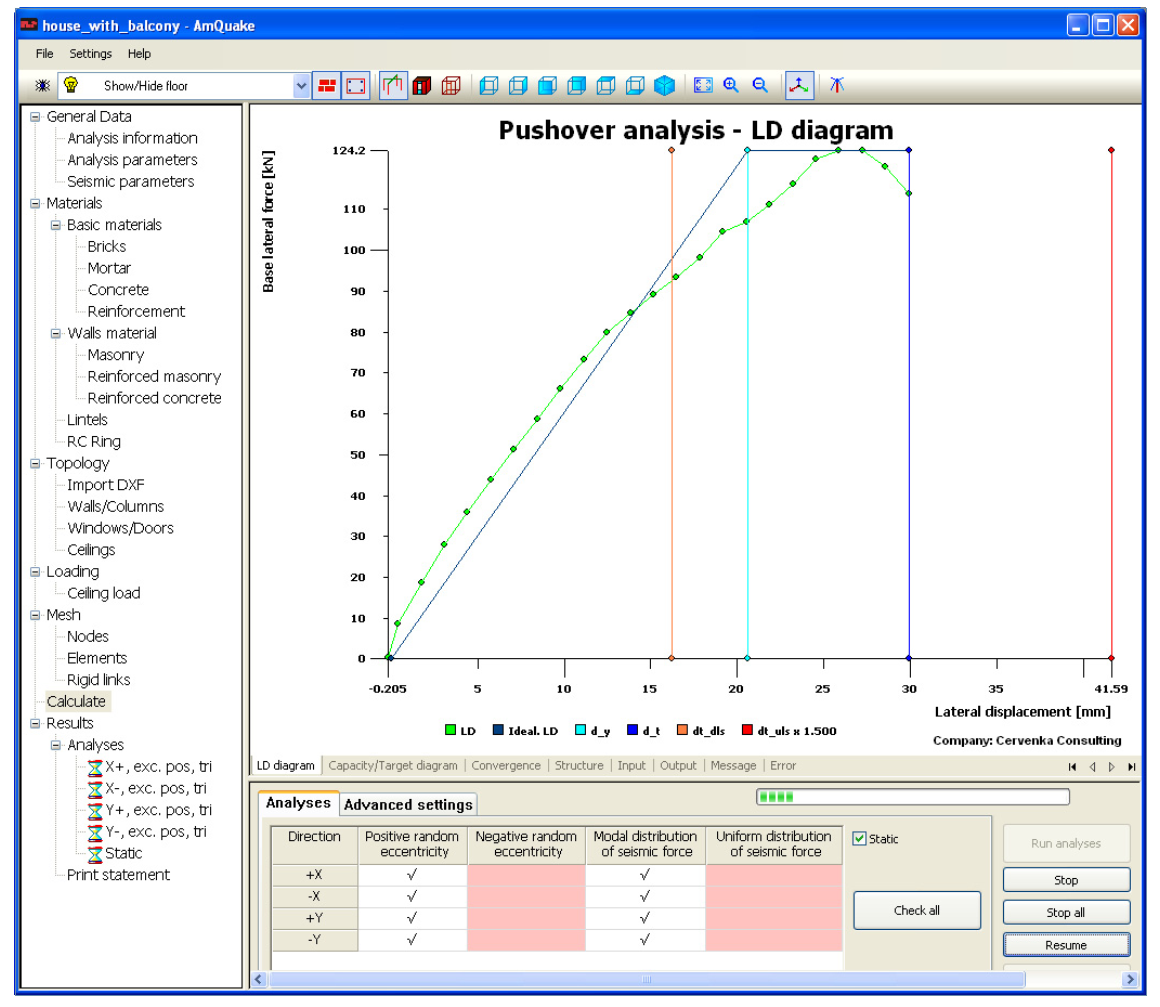Screen dimensions: 1160x1007
Task: Toggle +X positive random eccentricity checkmark
Action: point(412,875)
